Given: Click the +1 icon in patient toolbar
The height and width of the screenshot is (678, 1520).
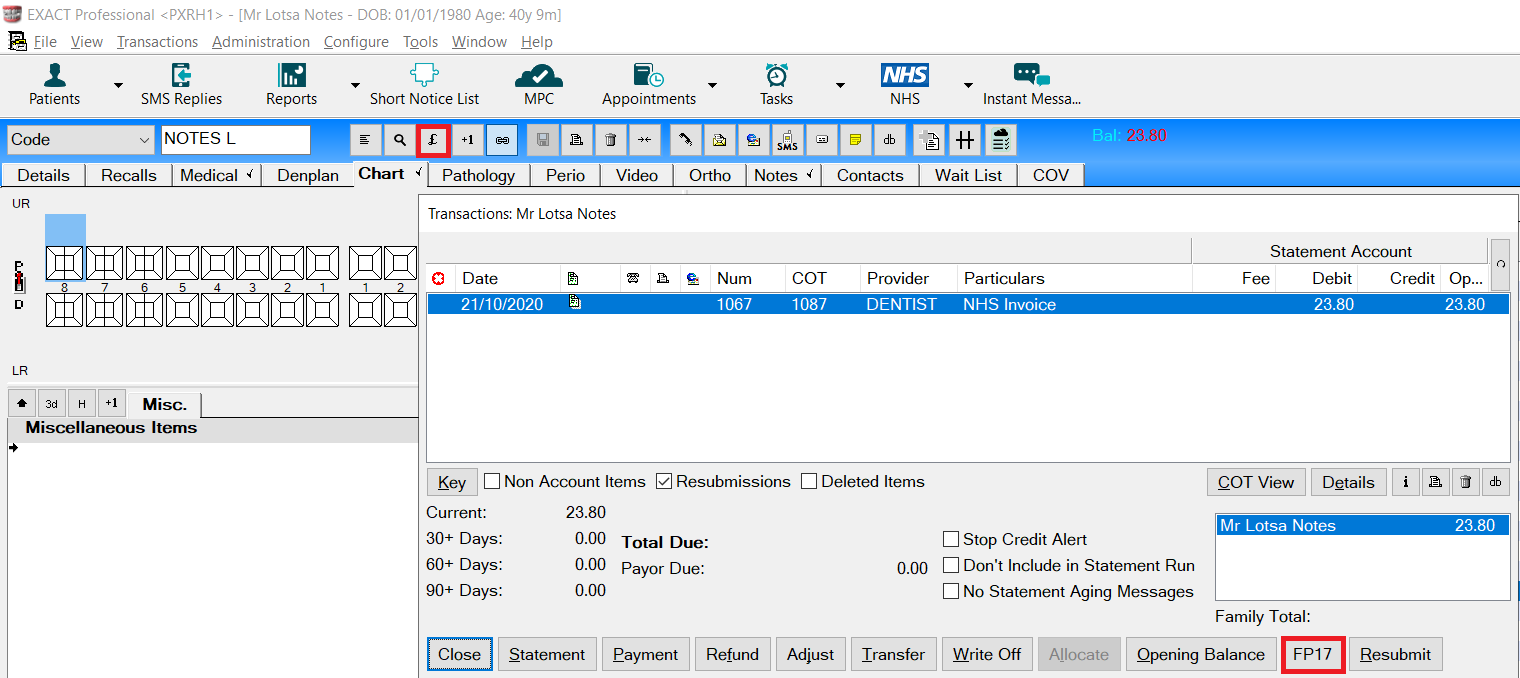Looking at the screenshot, I should click(x=467, y=141).
